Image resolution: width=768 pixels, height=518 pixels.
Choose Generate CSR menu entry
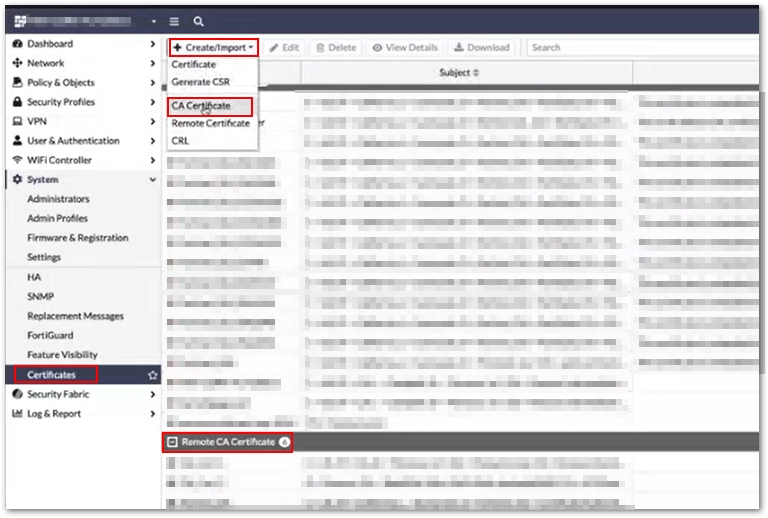200,82
